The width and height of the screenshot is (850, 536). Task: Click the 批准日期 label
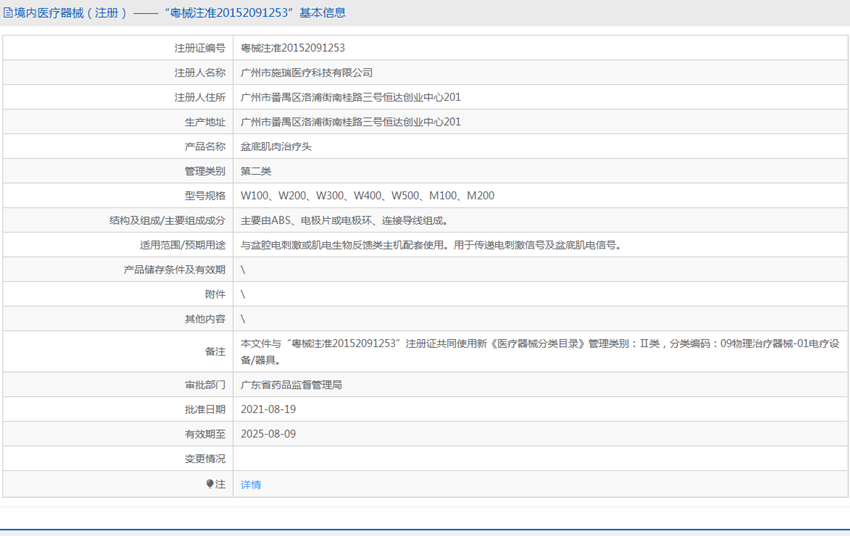click(x=205, y=410)
